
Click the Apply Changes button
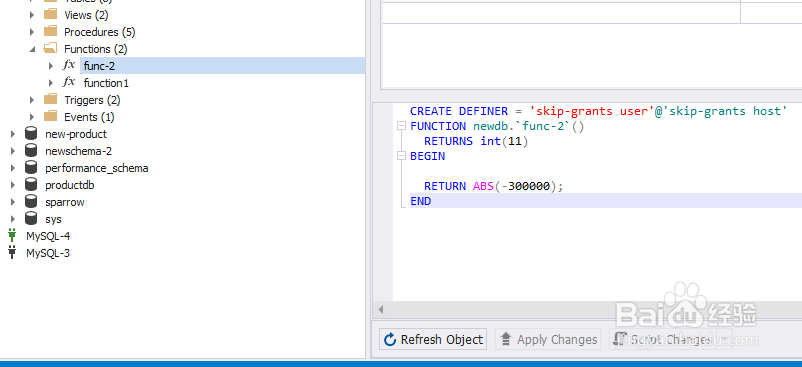(549, 339)
